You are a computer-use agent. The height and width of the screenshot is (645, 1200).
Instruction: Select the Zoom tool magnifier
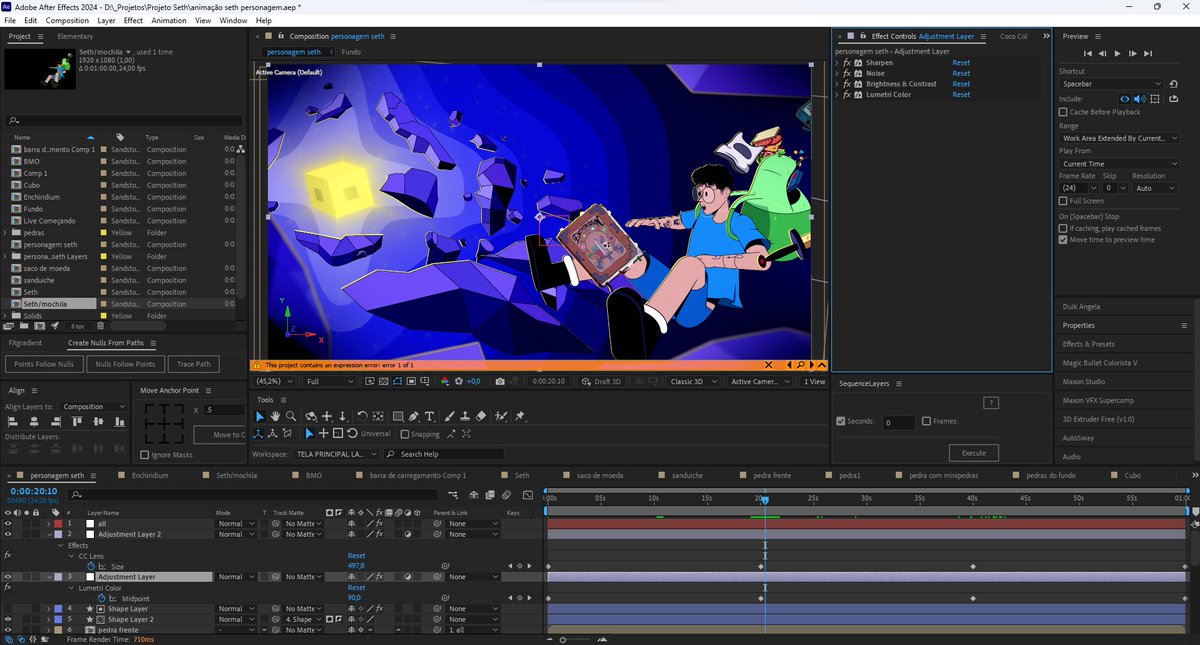coord(290,416)
